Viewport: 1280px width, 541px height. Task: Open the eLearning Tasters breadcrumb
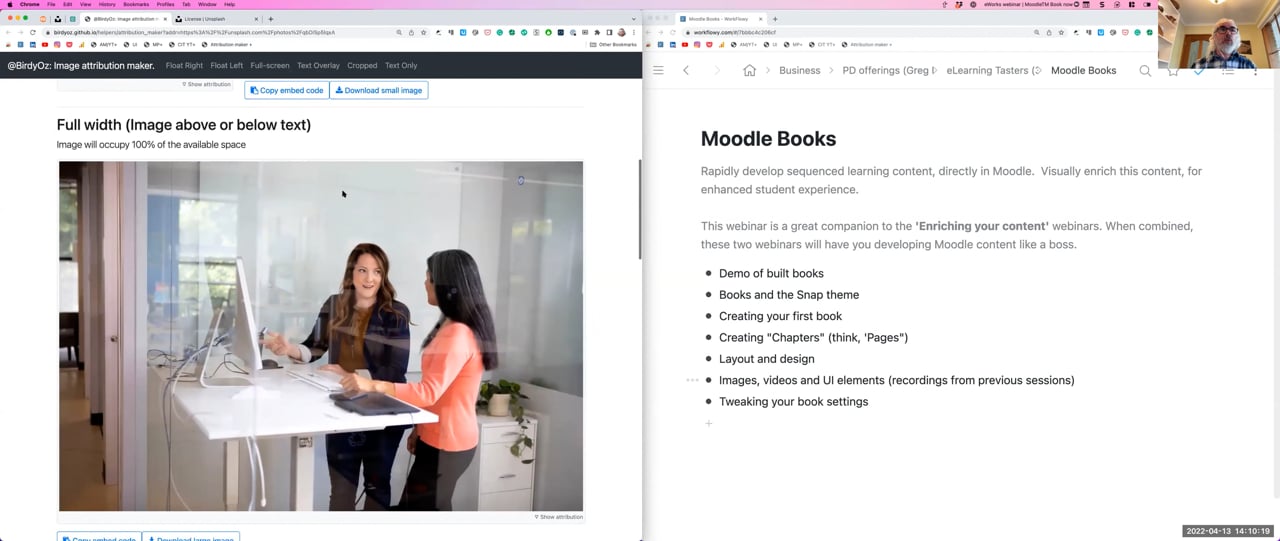point(994,70)
